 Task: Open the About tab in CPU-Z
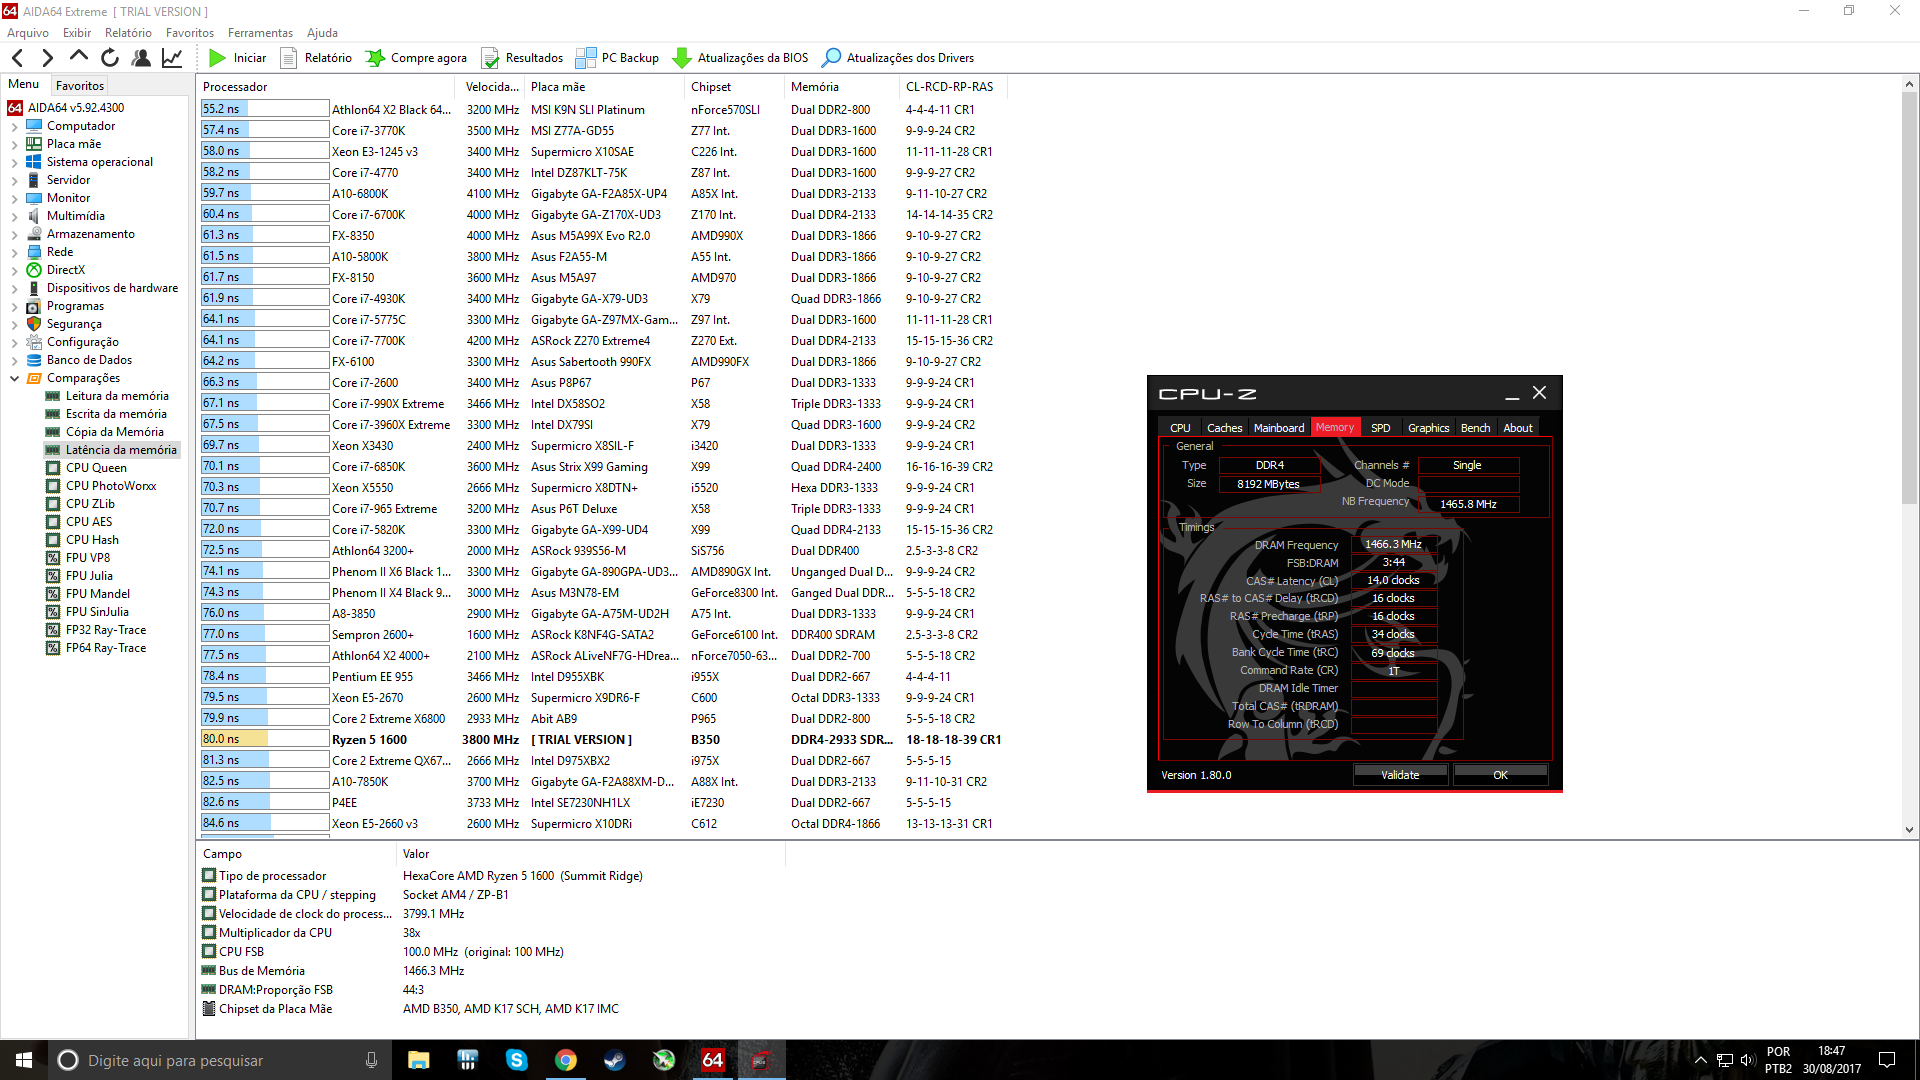[1518, 428]
